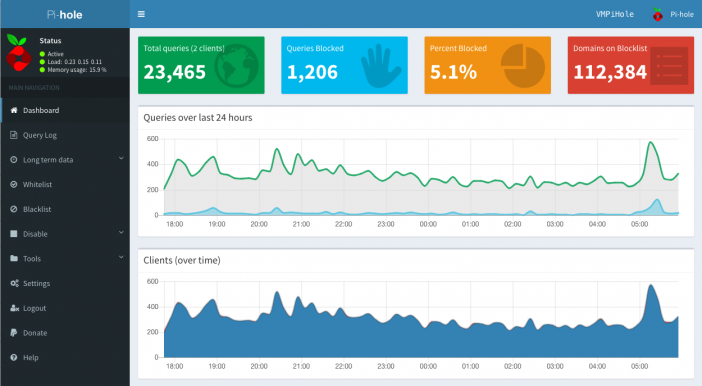Click the Donate PayPal icon

14,333
